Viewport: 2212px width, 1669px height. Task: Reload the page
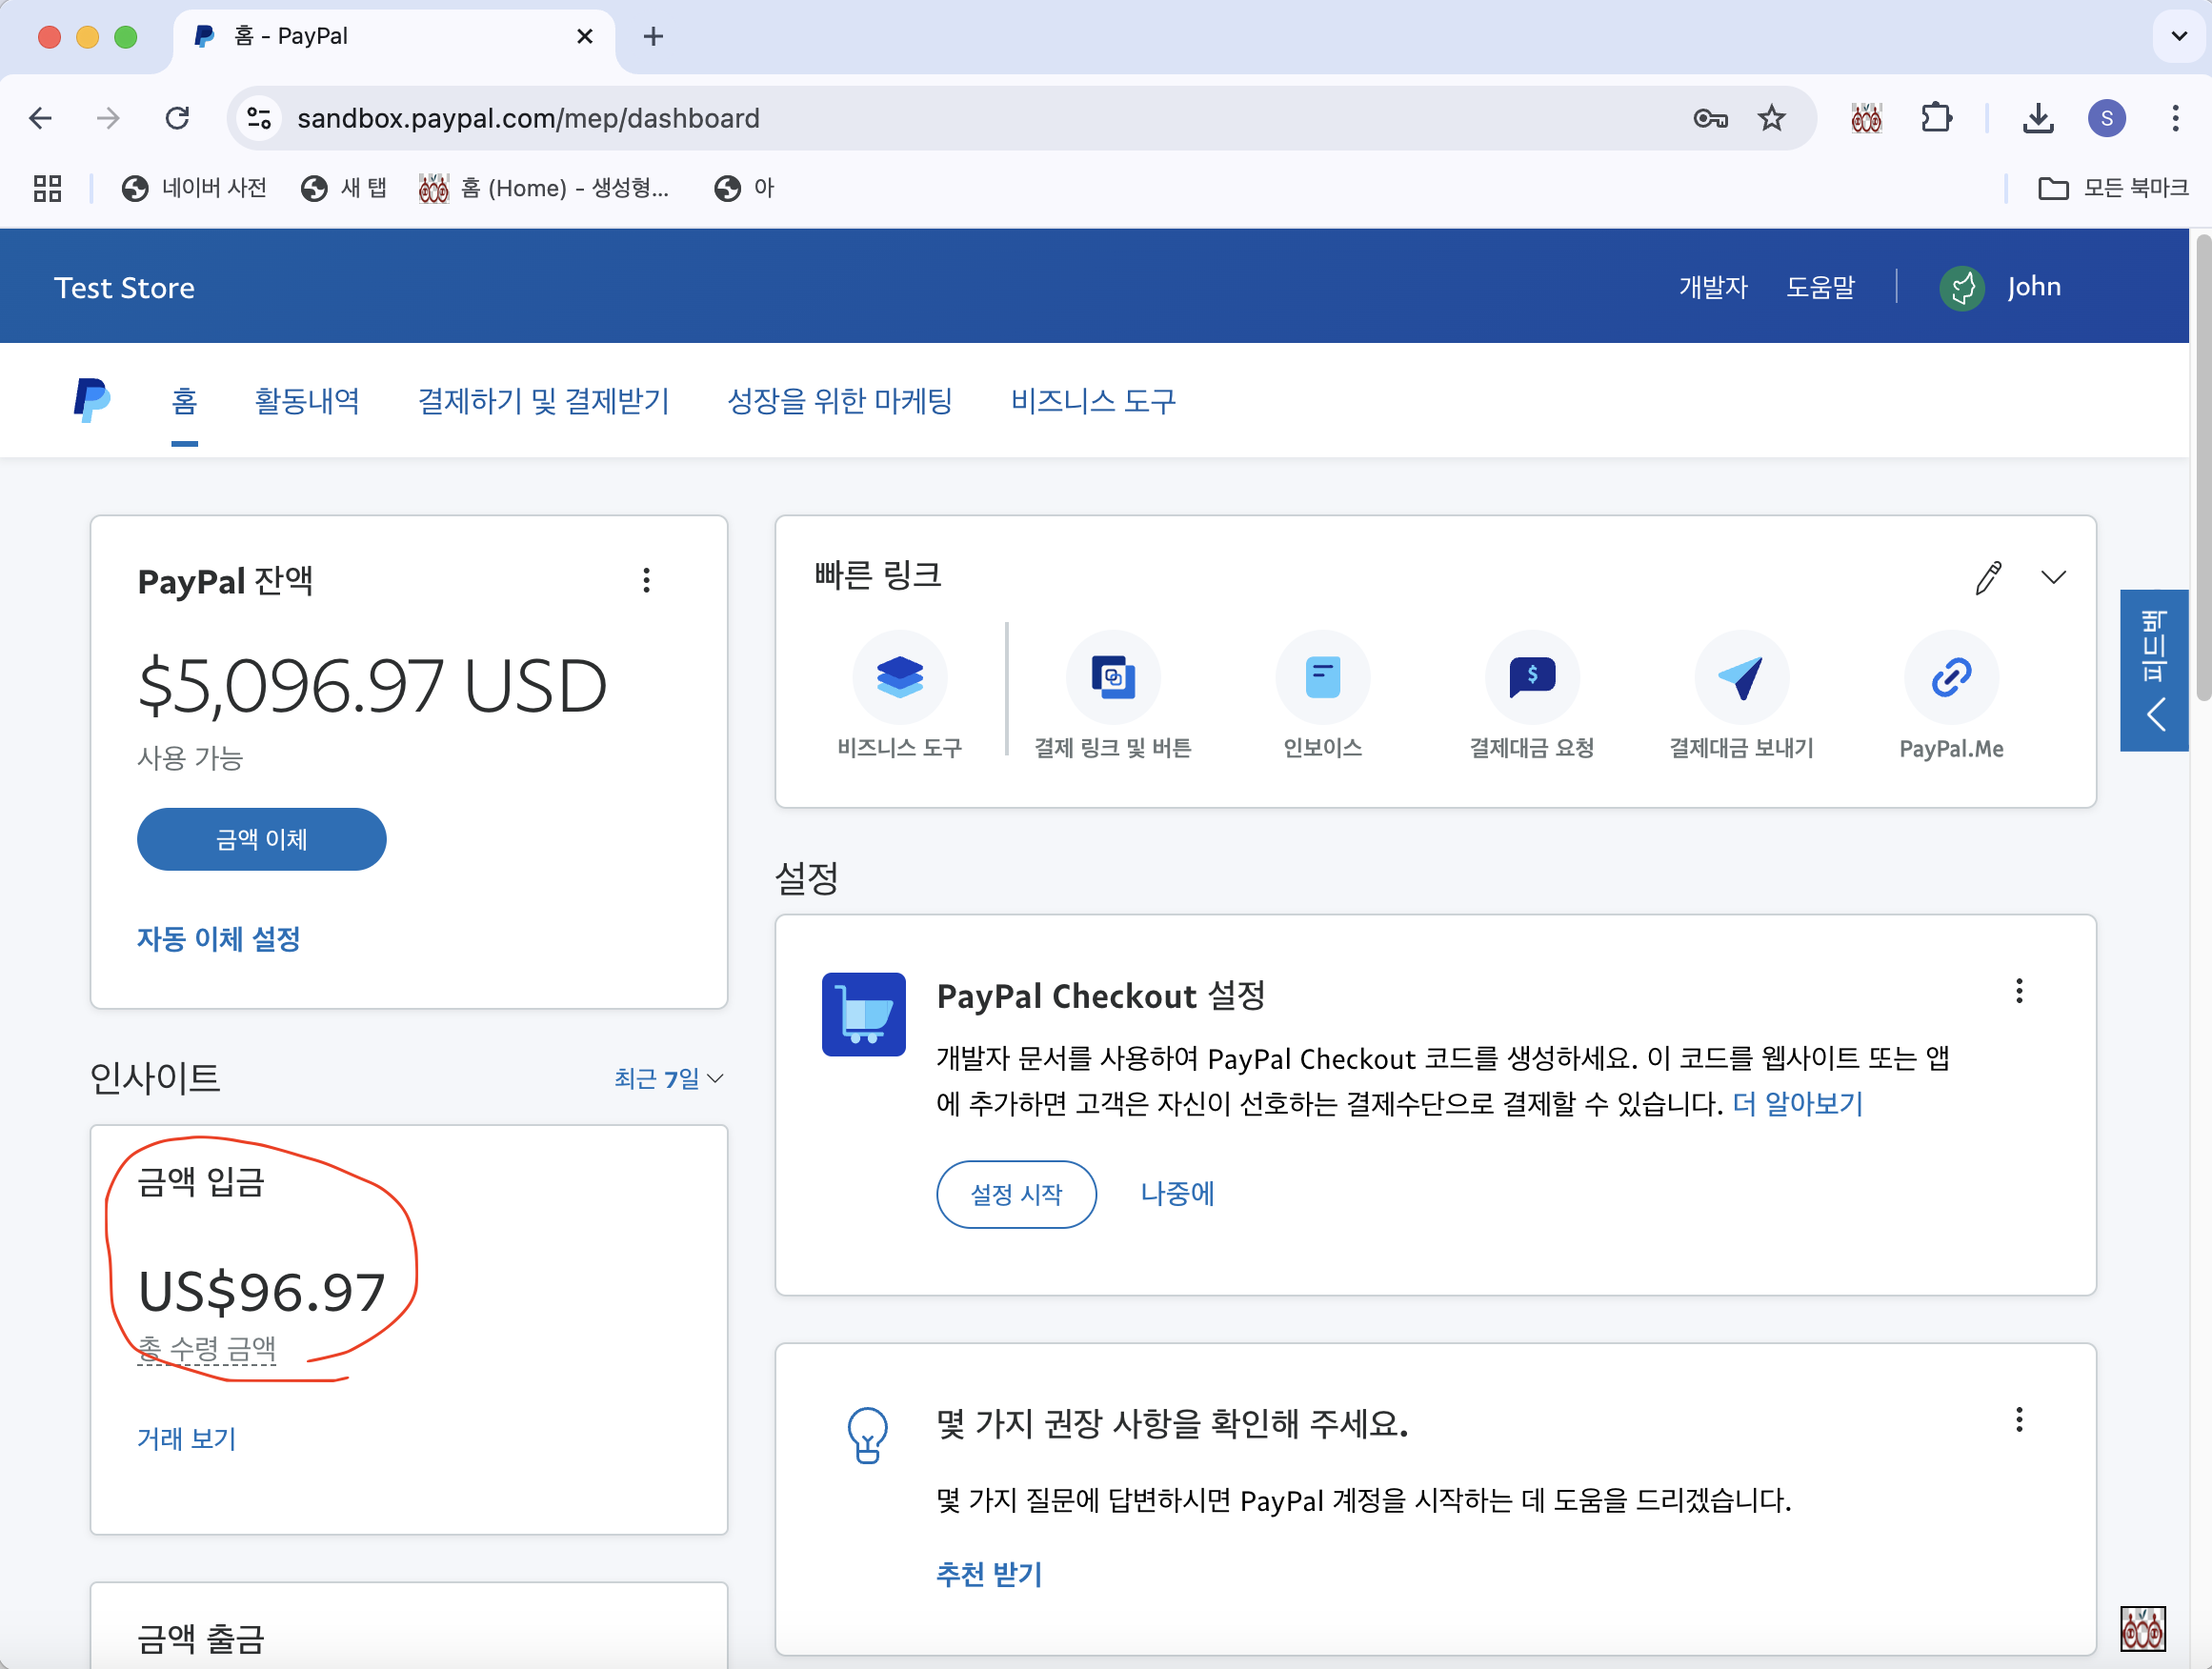(x=177, y=118)
